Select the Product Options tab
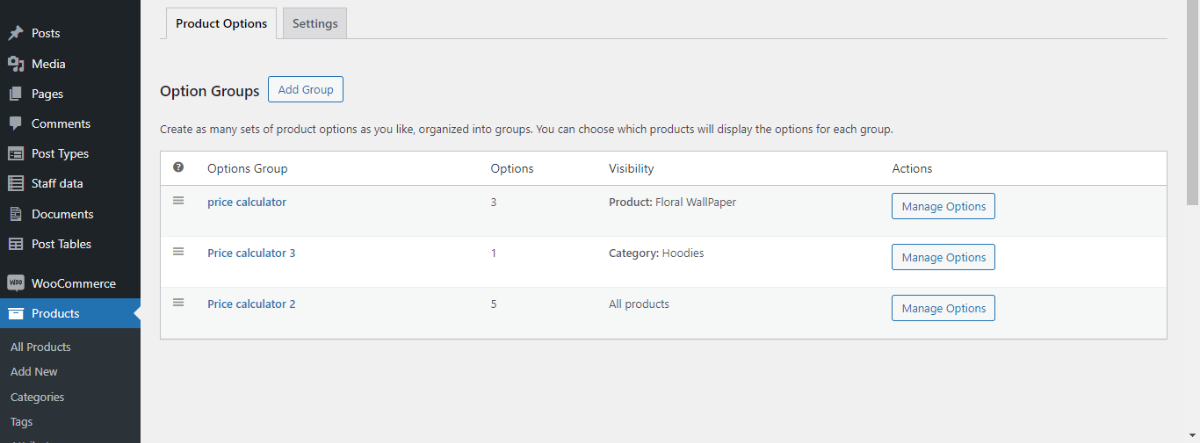The width and height of the screenshot is (1200, 443). coord(221,24)
